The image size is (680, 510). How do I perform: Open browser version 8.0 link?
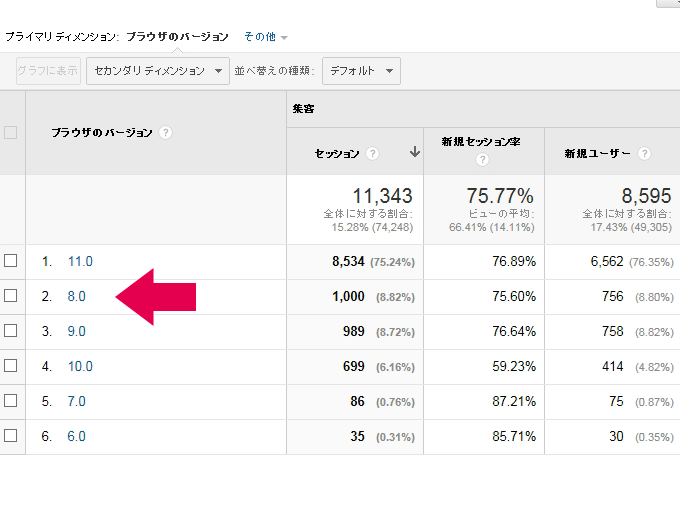pos(76,296)
